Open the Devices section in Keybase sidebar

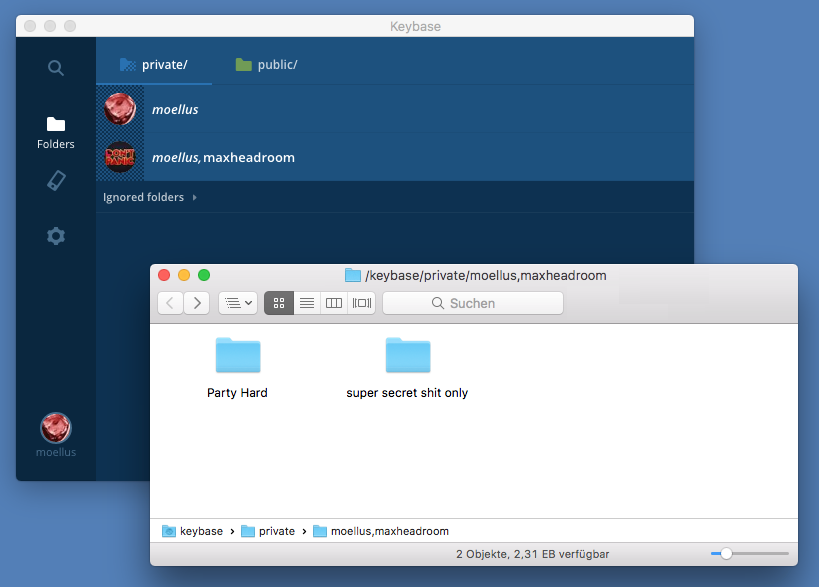pyautogui.click(x=56, y=181)
